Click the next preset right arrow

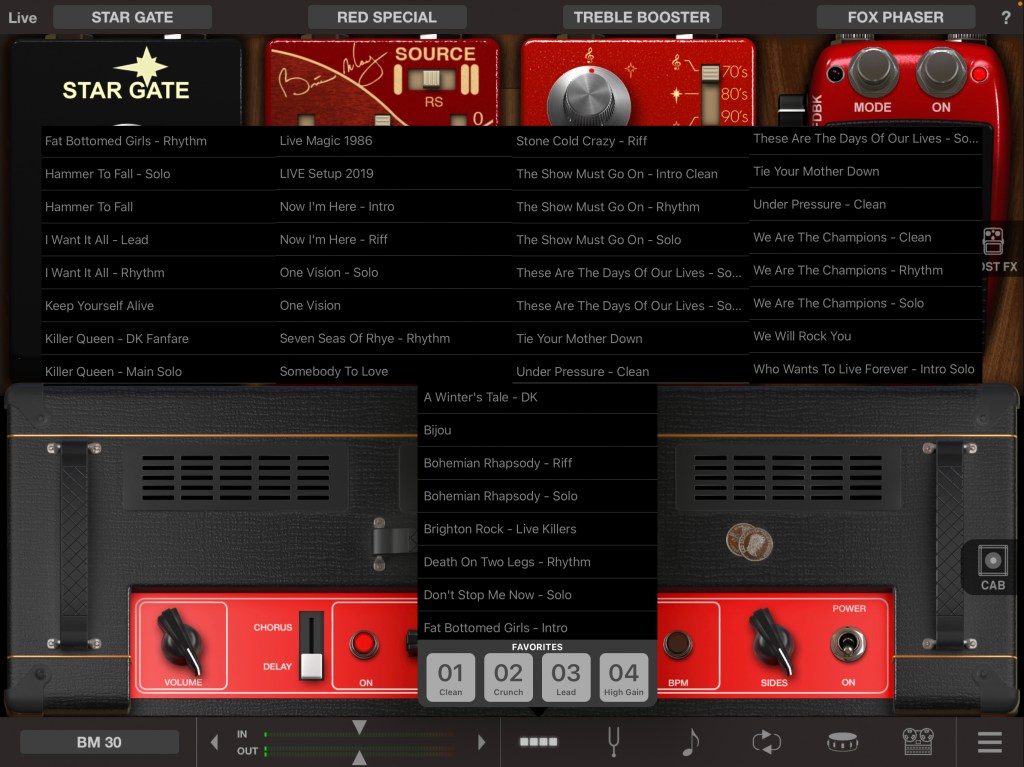(481, 742)
